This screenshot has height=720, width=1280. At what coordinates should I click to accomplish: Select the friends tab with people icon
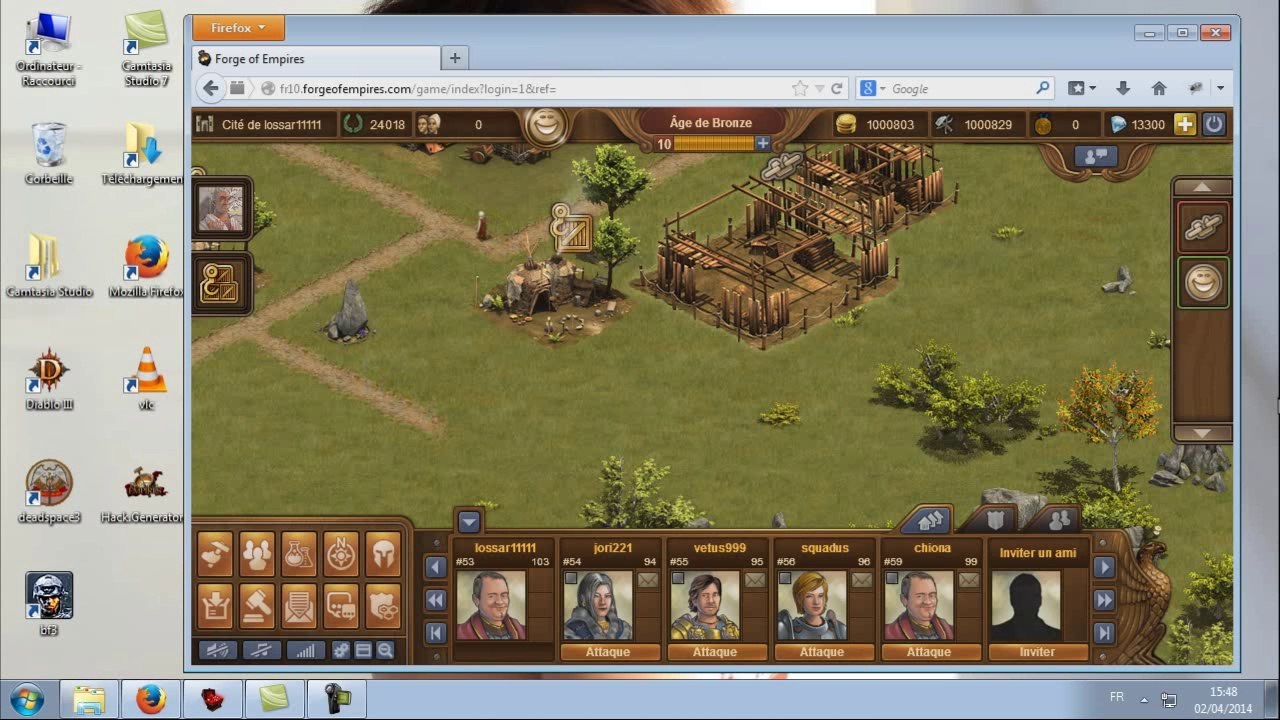(1059, 520)
